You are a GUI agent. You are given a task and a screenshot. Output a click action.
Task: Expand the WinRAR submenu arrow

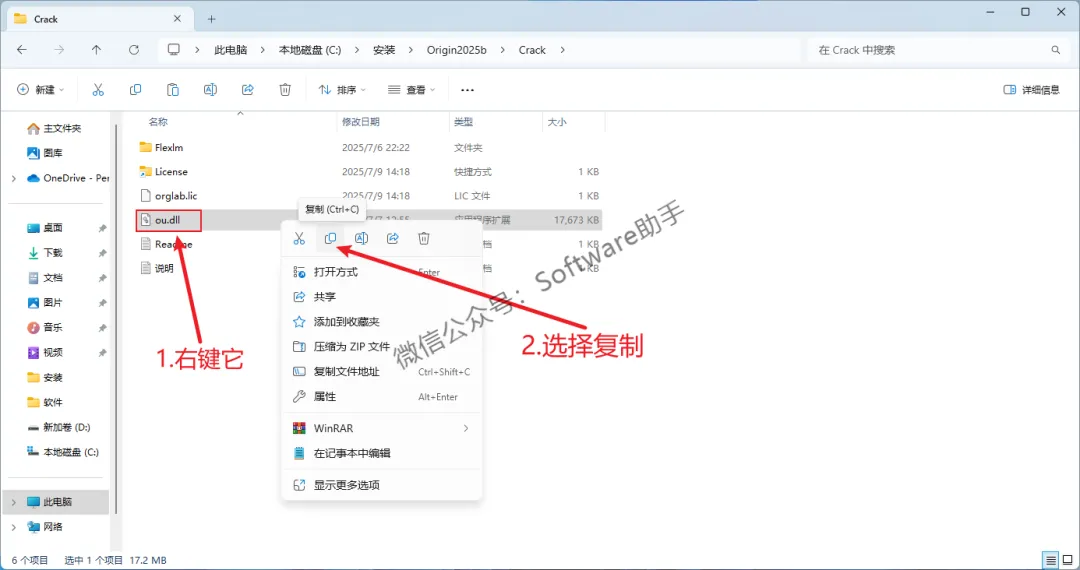[466, 428]
